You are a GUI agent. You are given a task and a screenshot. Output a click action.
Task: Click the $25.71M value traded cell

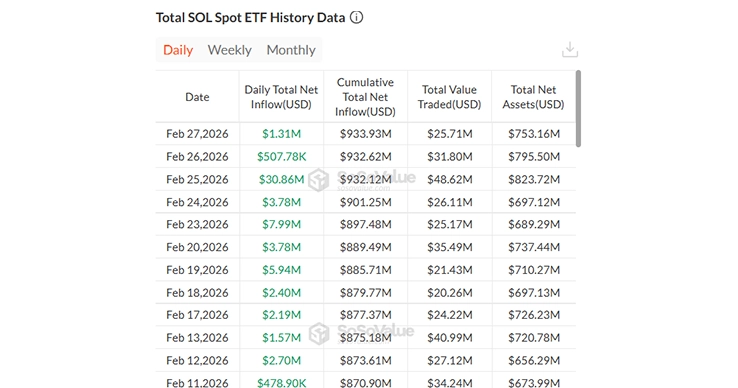449,134
